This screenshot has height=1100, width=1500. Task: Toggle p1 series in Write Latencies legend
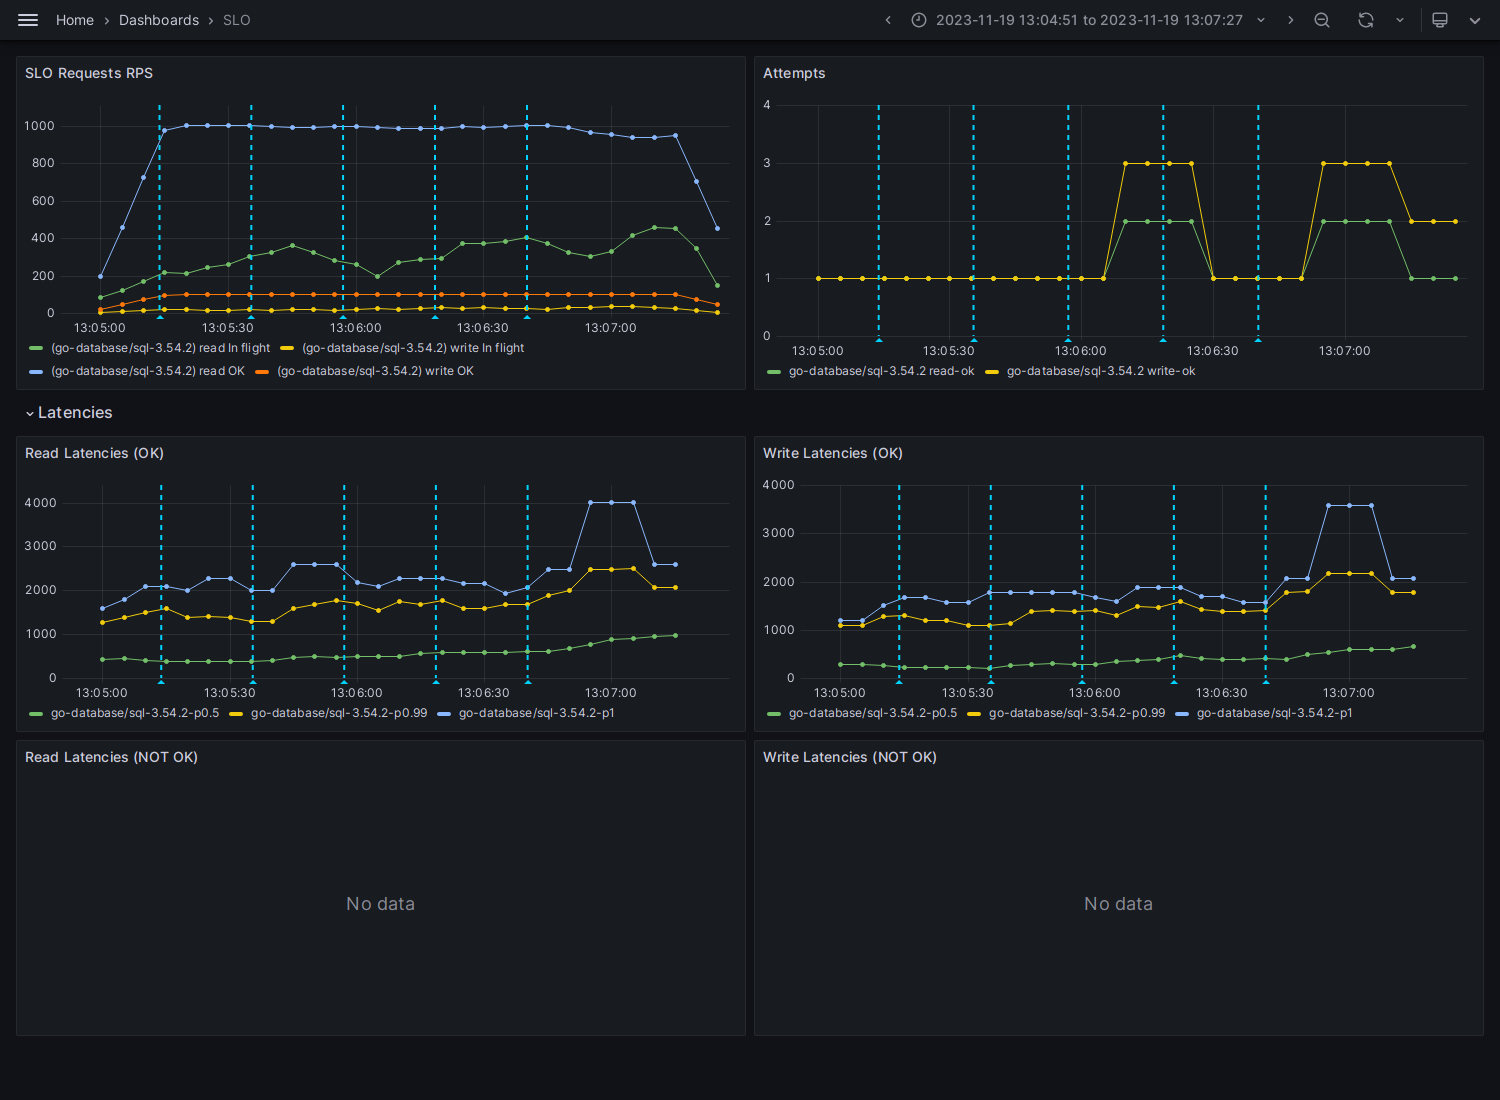coord(1275,713)
